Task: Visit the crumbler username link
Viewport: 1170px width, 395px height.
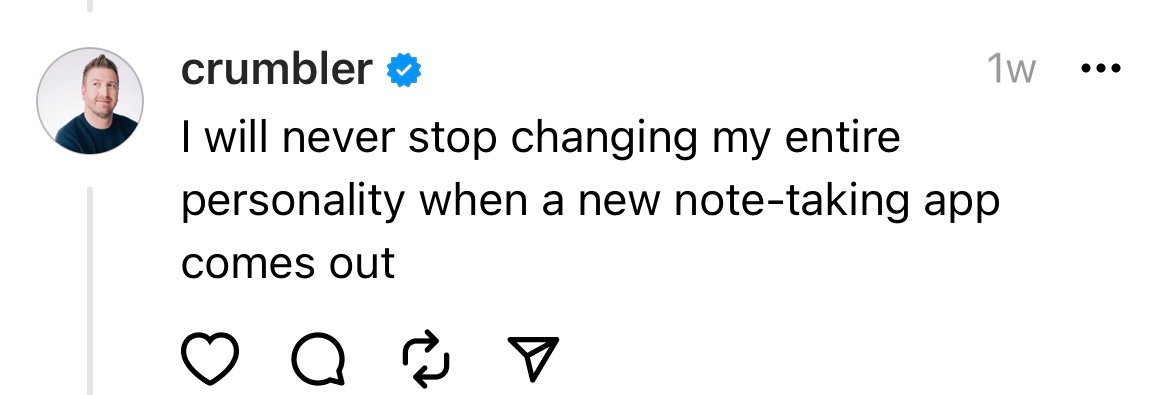Action: [x=276, y=69]
